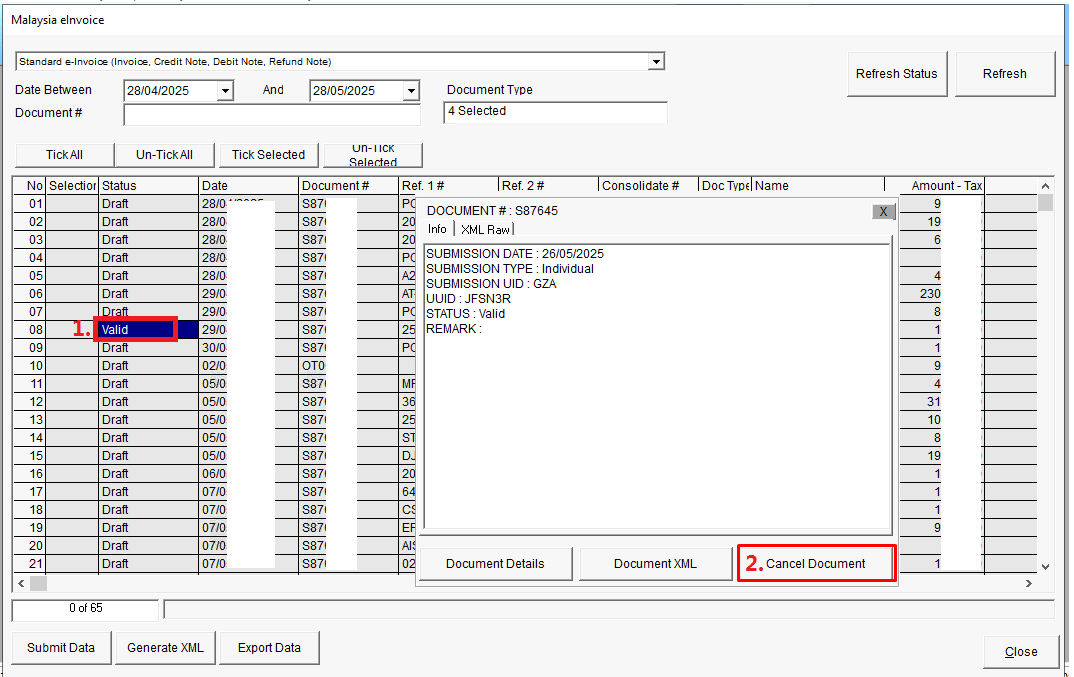Open Document Details

(x=495, y=564)
